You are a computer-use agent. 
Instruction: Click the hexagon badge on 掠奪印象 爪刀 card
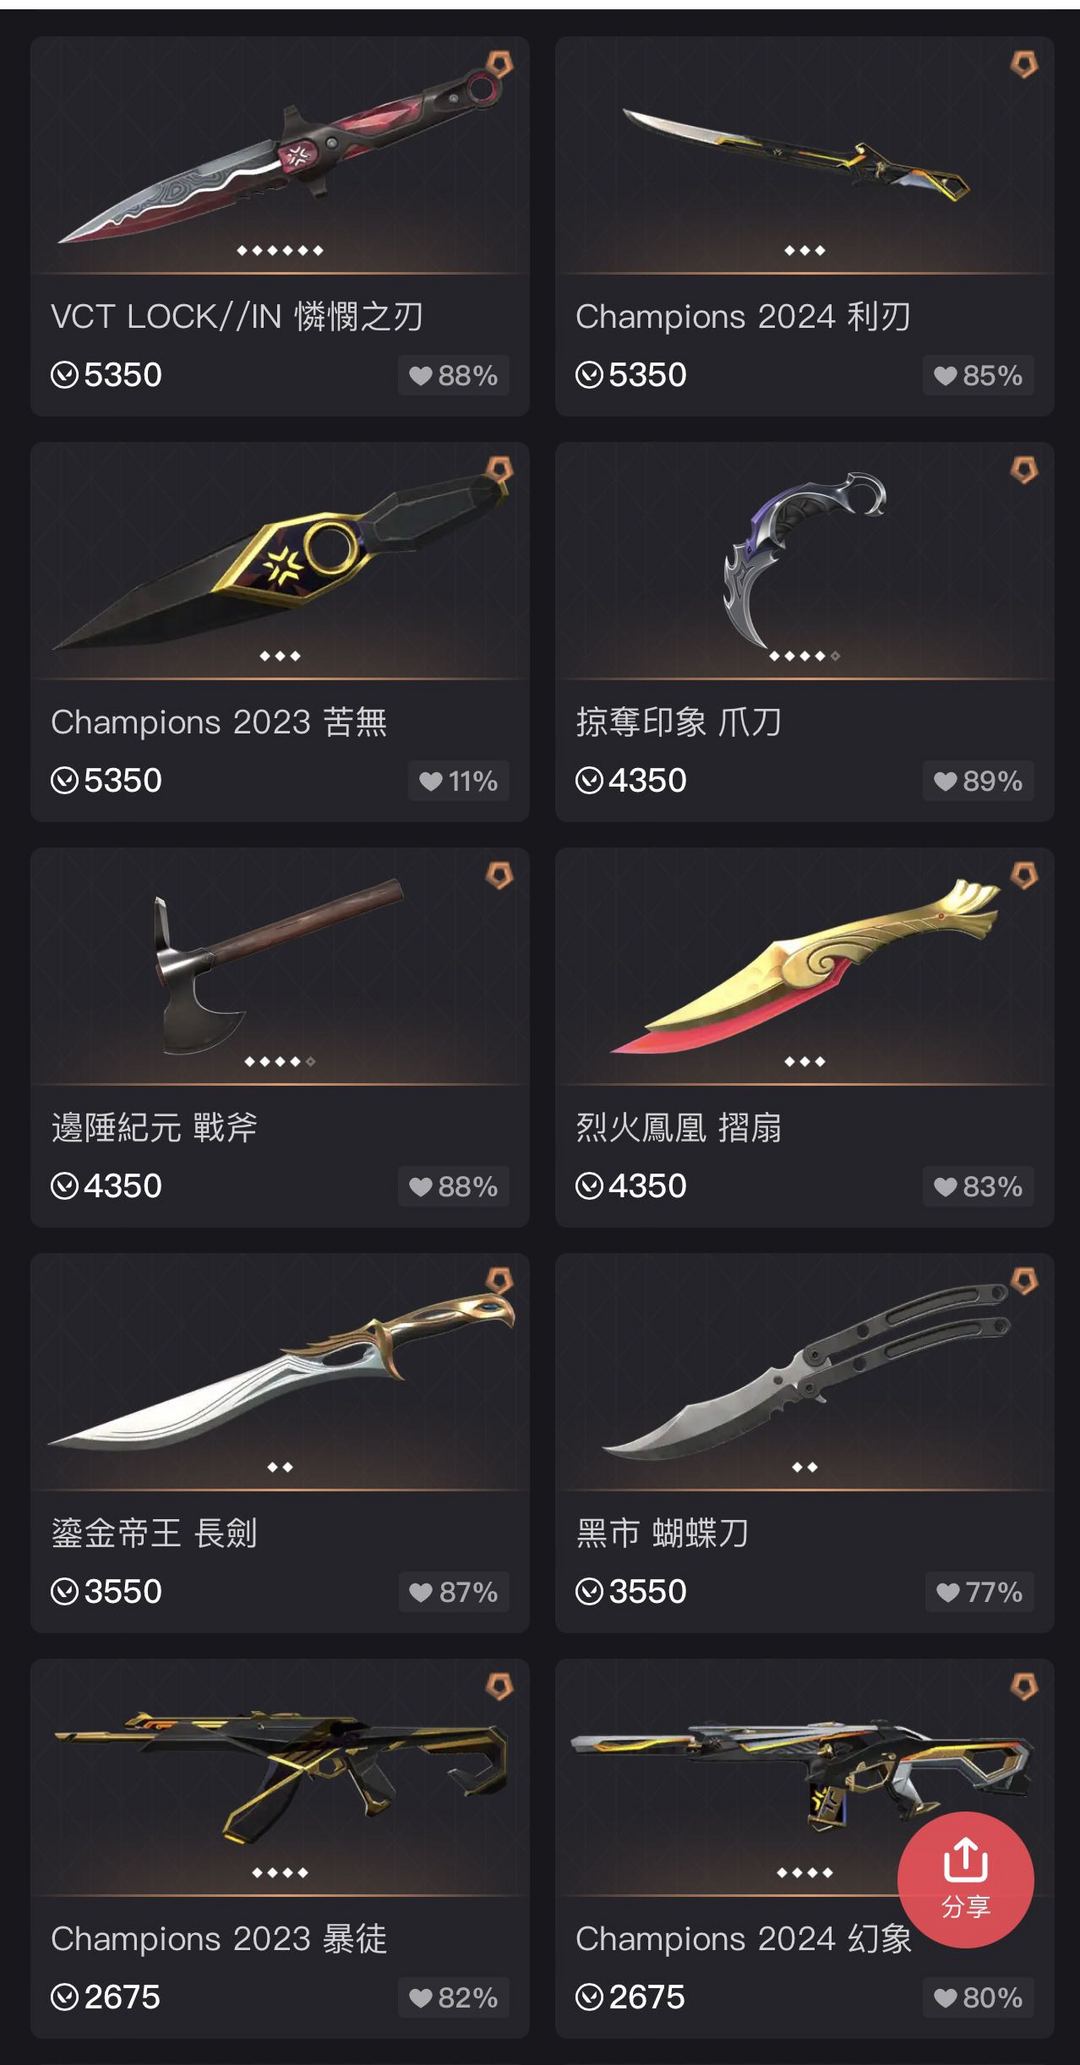(x=1024, y=470)
